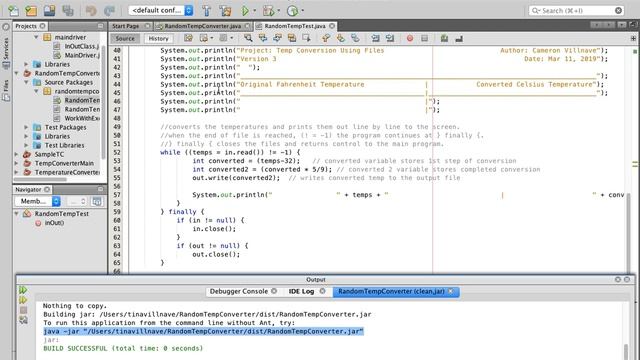Select the RandomTempTest.java editor tab
The image size is (640, 360).
click(295, 26)
